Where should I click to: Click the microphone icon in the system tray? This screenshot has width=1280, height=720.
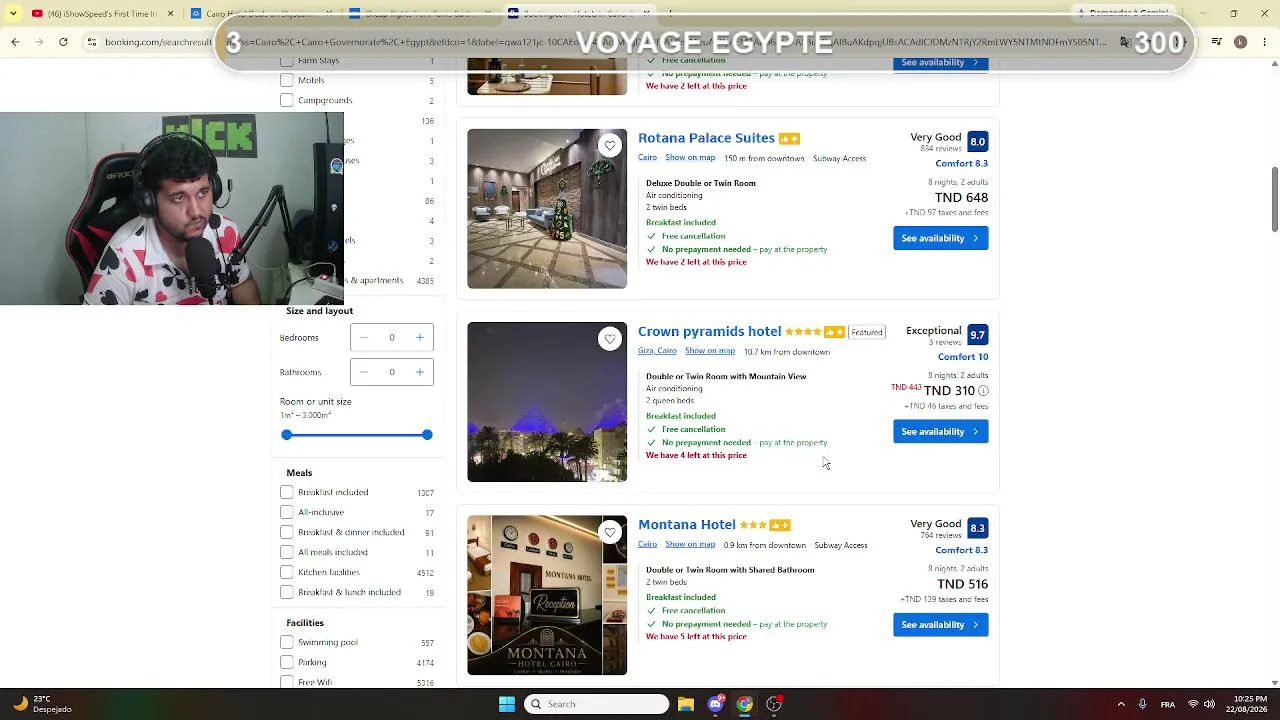point(1143,704)
